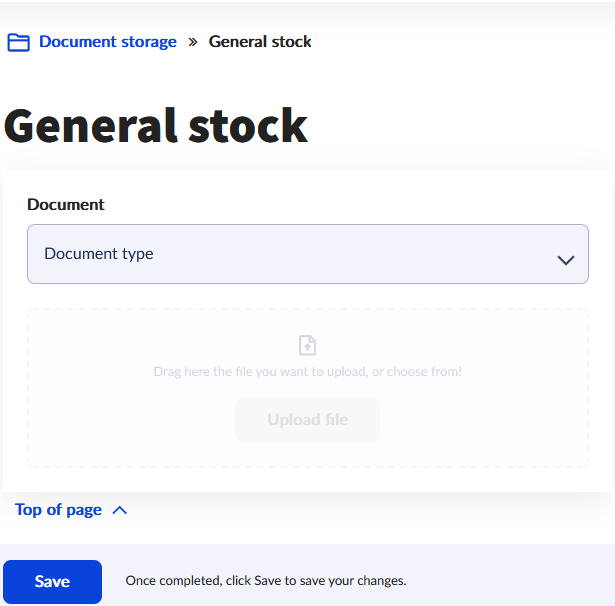Image resolution: width=615 pixels, height=606 pixels.
Task: Expand the Document type chevron arrow
Action: pos(566,260)
